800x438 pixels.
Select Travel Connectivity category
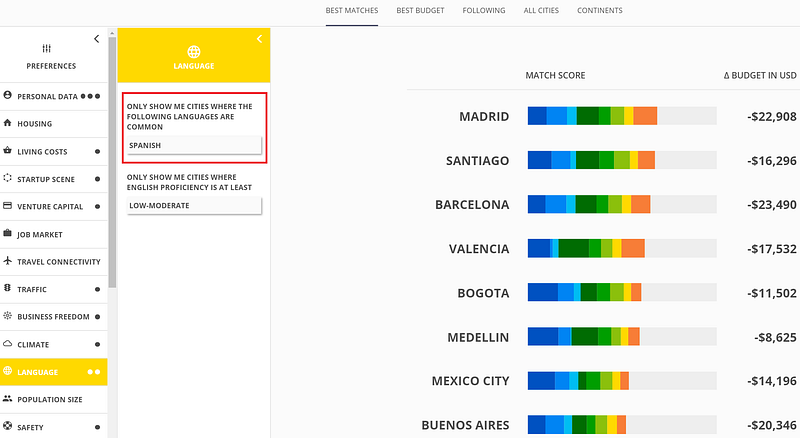click(54, 262)
